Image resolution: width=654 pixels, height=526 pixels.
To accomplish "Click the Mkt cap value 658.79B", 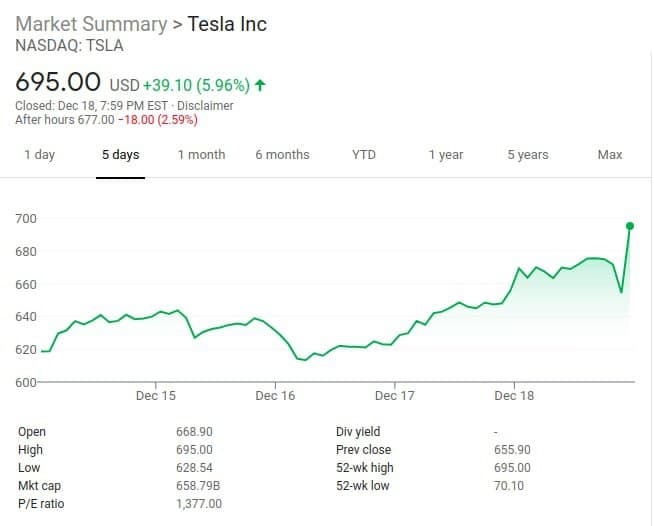I will click(x=198, y=486).
